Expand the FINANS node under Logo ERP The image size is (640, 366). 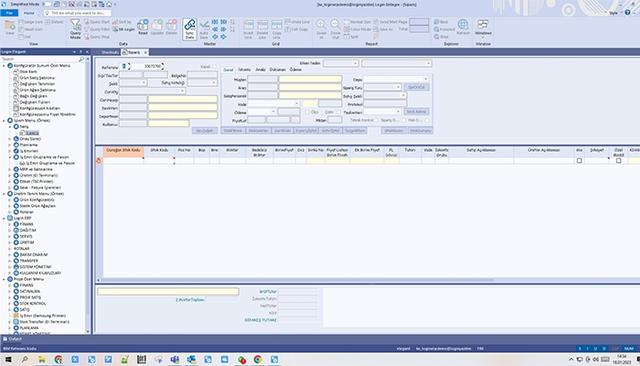(10, 224)
